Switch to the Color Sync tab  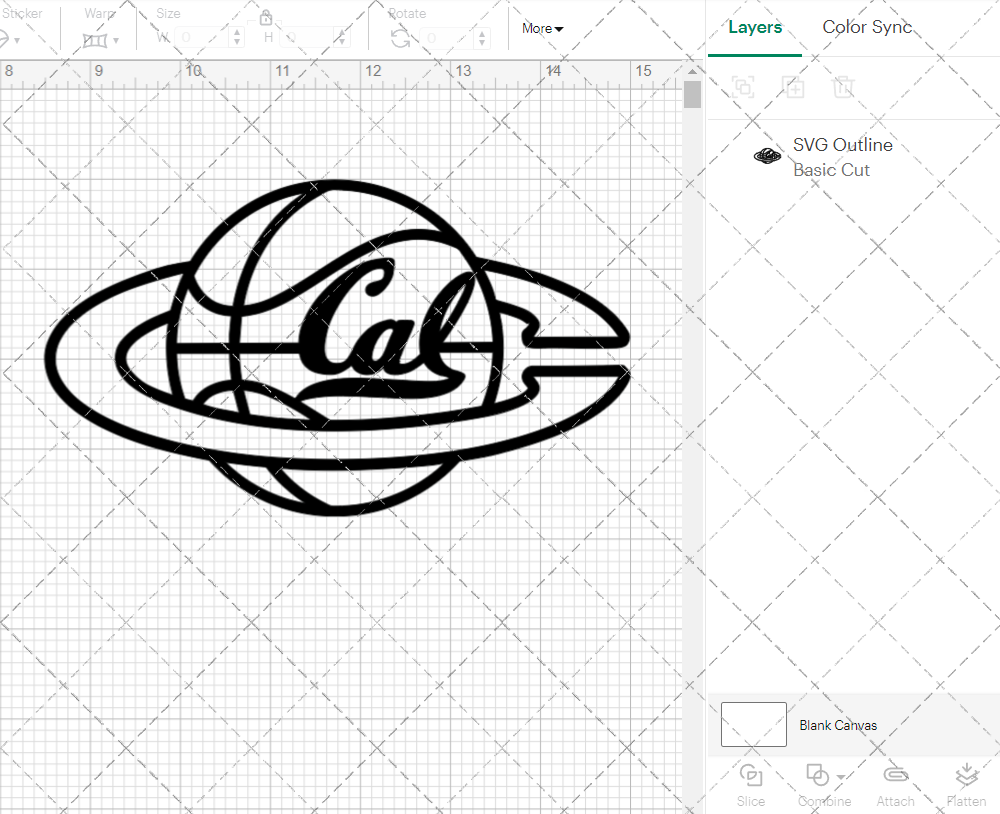867,27
